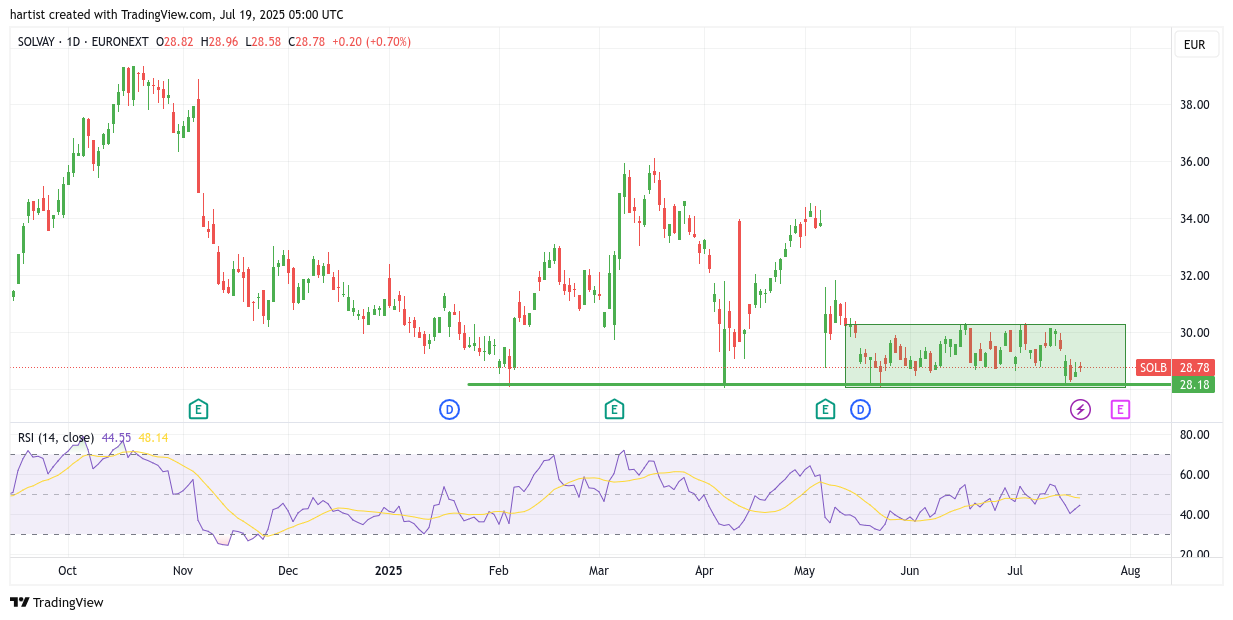Click the dividend D marker in January
The image size is (1233, 620).
pyautogui.click(x=449, y=409)
